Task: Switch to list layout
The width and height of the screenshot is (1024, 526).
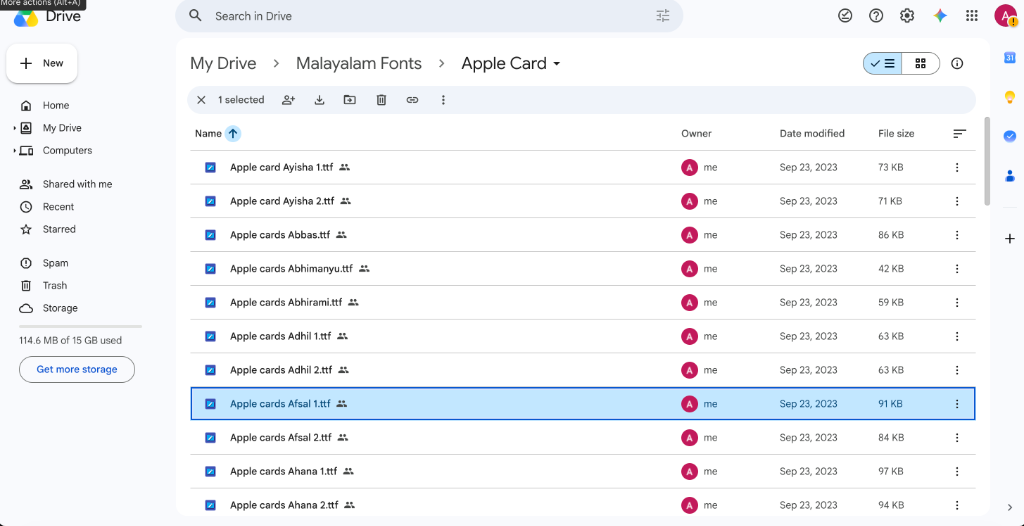Action: point(883,63)
